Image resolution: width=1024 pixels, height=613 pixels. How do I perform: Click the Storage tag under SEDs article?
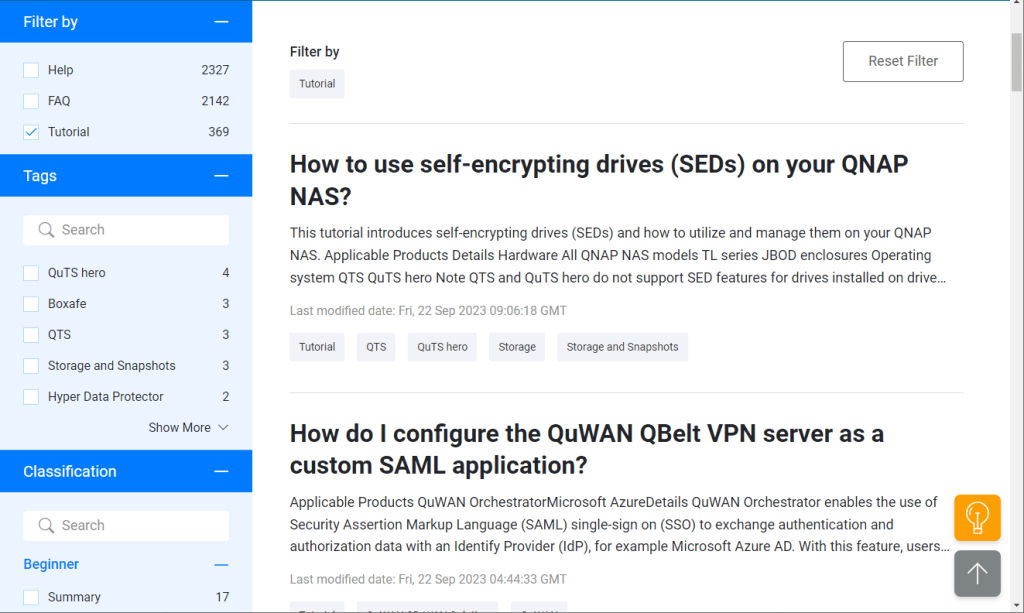517,347
